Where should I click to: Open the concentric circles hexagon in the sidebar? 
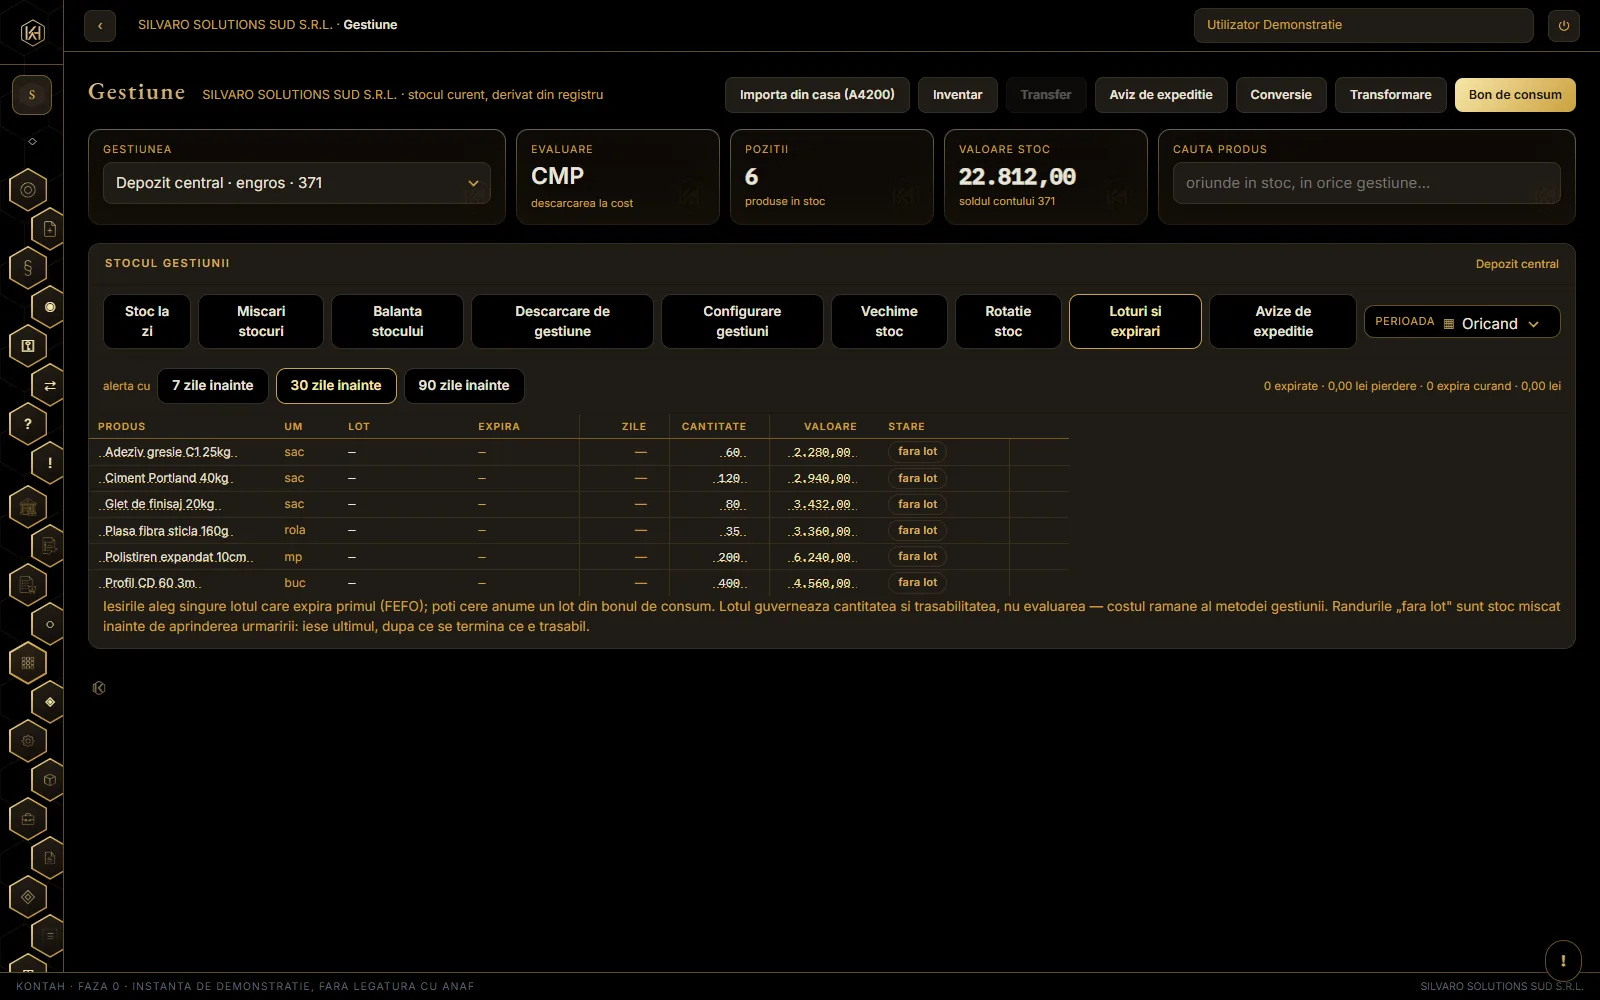28,190
